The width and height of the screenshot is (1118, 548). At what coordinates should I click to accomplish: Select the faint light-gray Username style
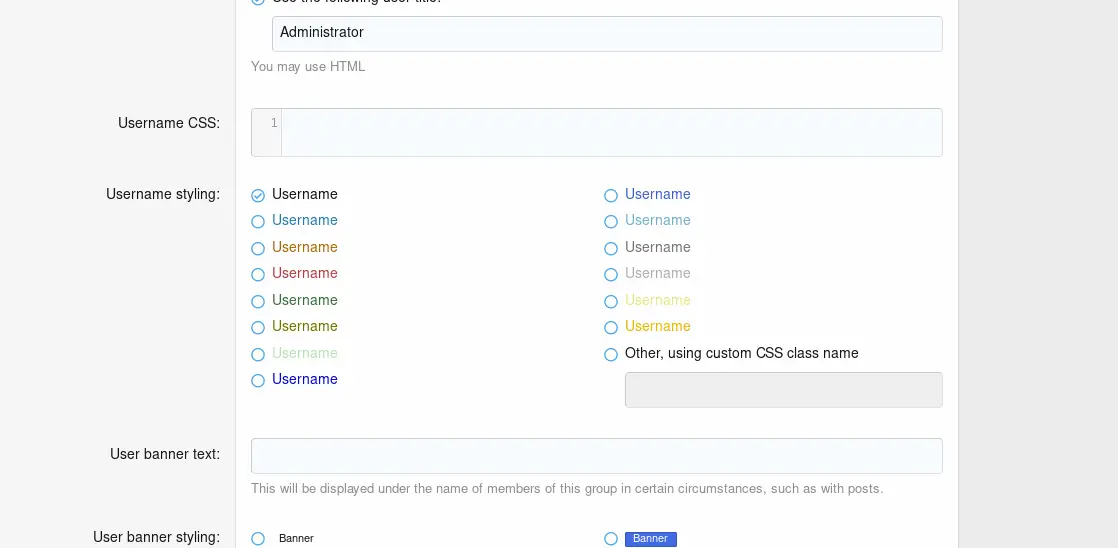point(611,274)
